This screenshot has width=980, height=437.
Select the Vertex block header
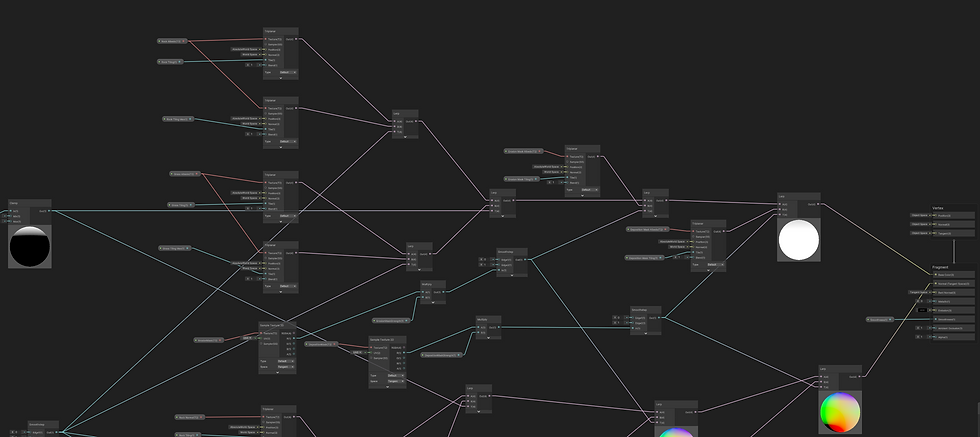[938, 208]
